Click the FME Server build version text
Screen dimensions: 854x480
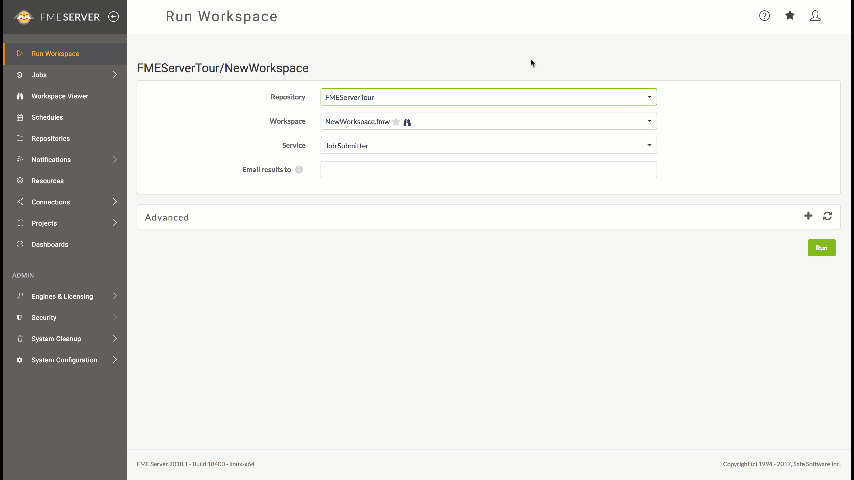point(196,464)
